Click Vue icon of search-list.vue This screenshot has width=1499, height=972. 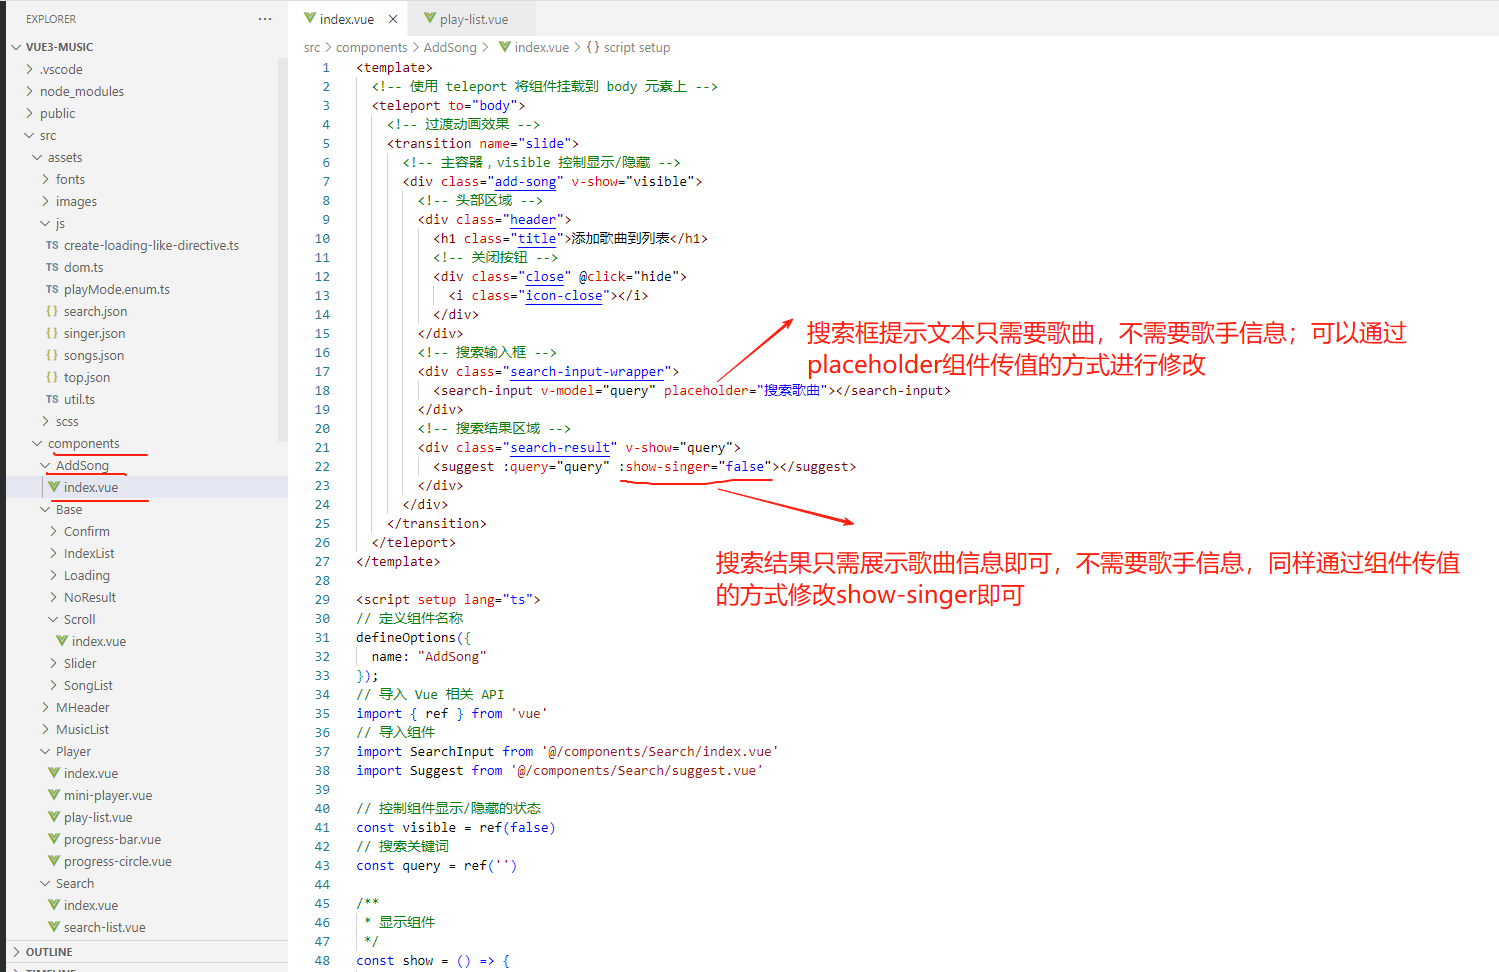[54, 927]
